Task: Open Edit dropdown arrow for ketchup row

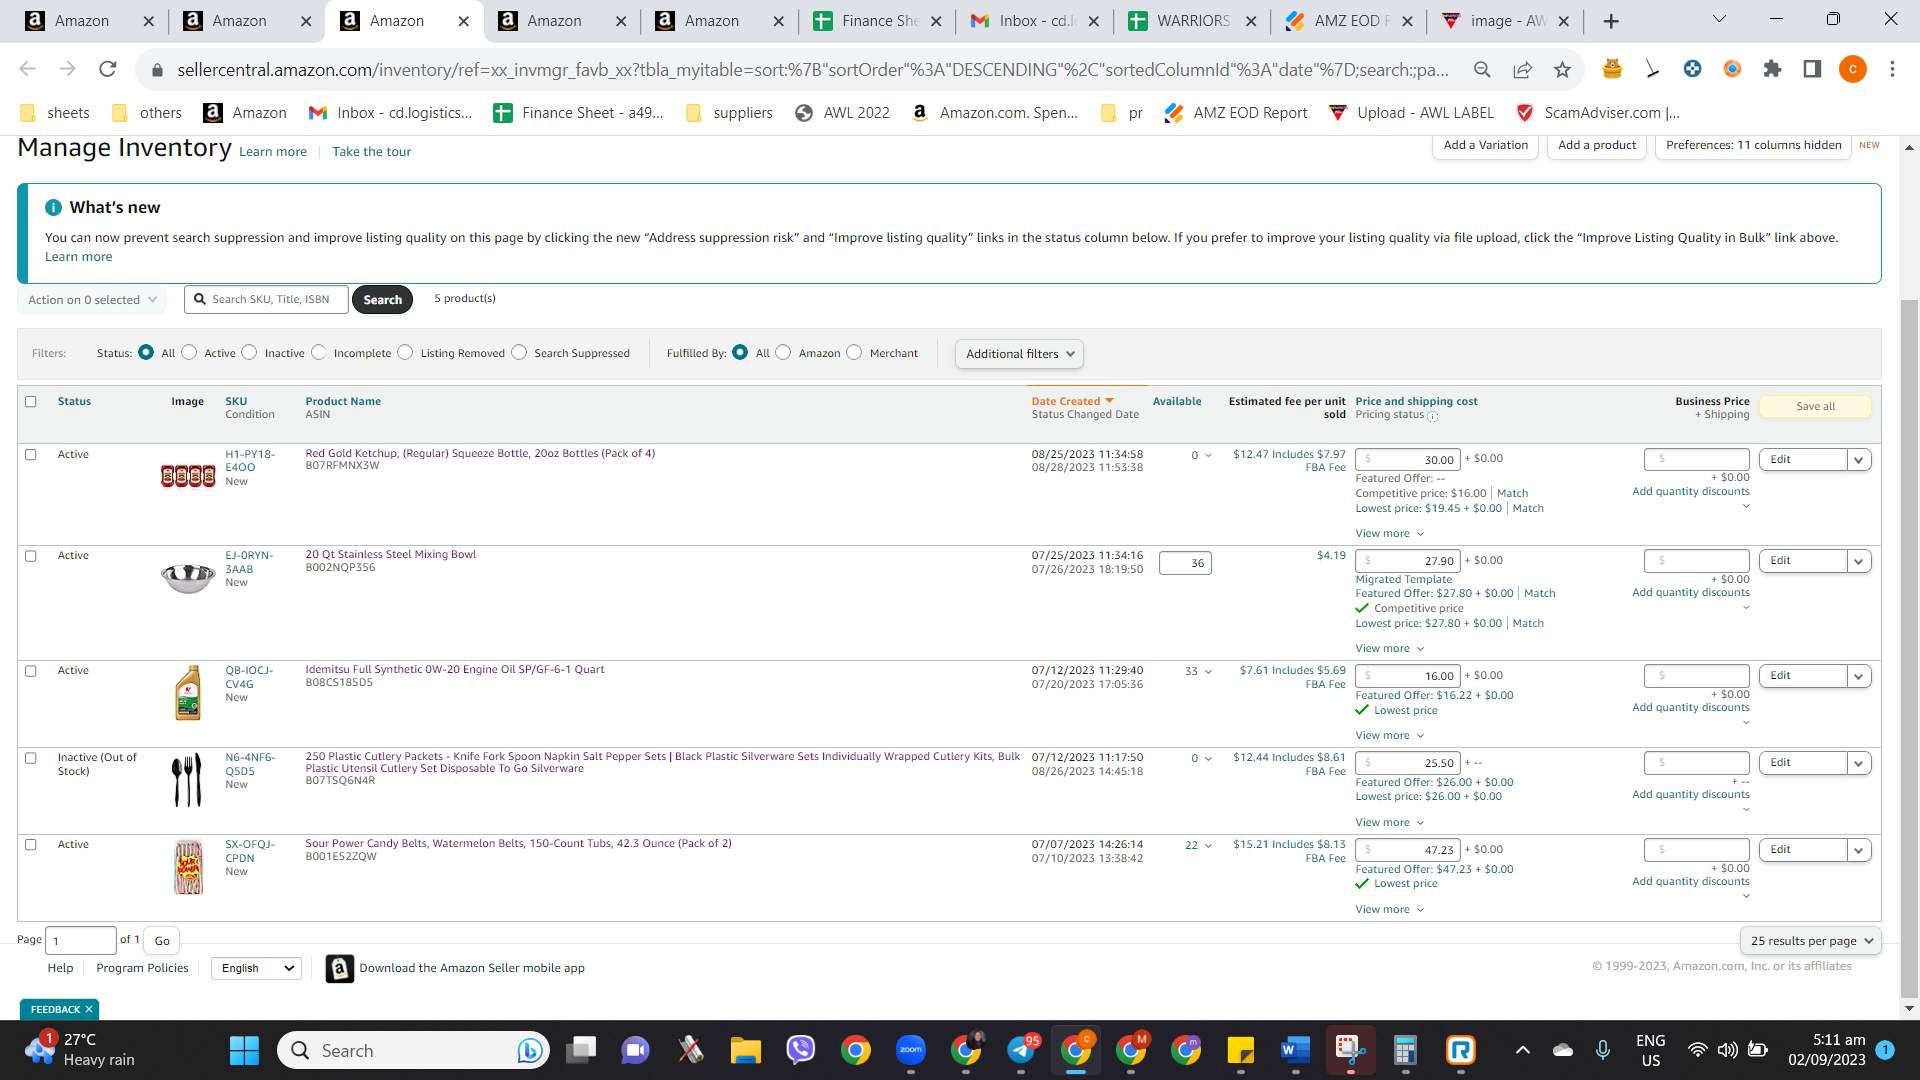Action: (1859, 460)
